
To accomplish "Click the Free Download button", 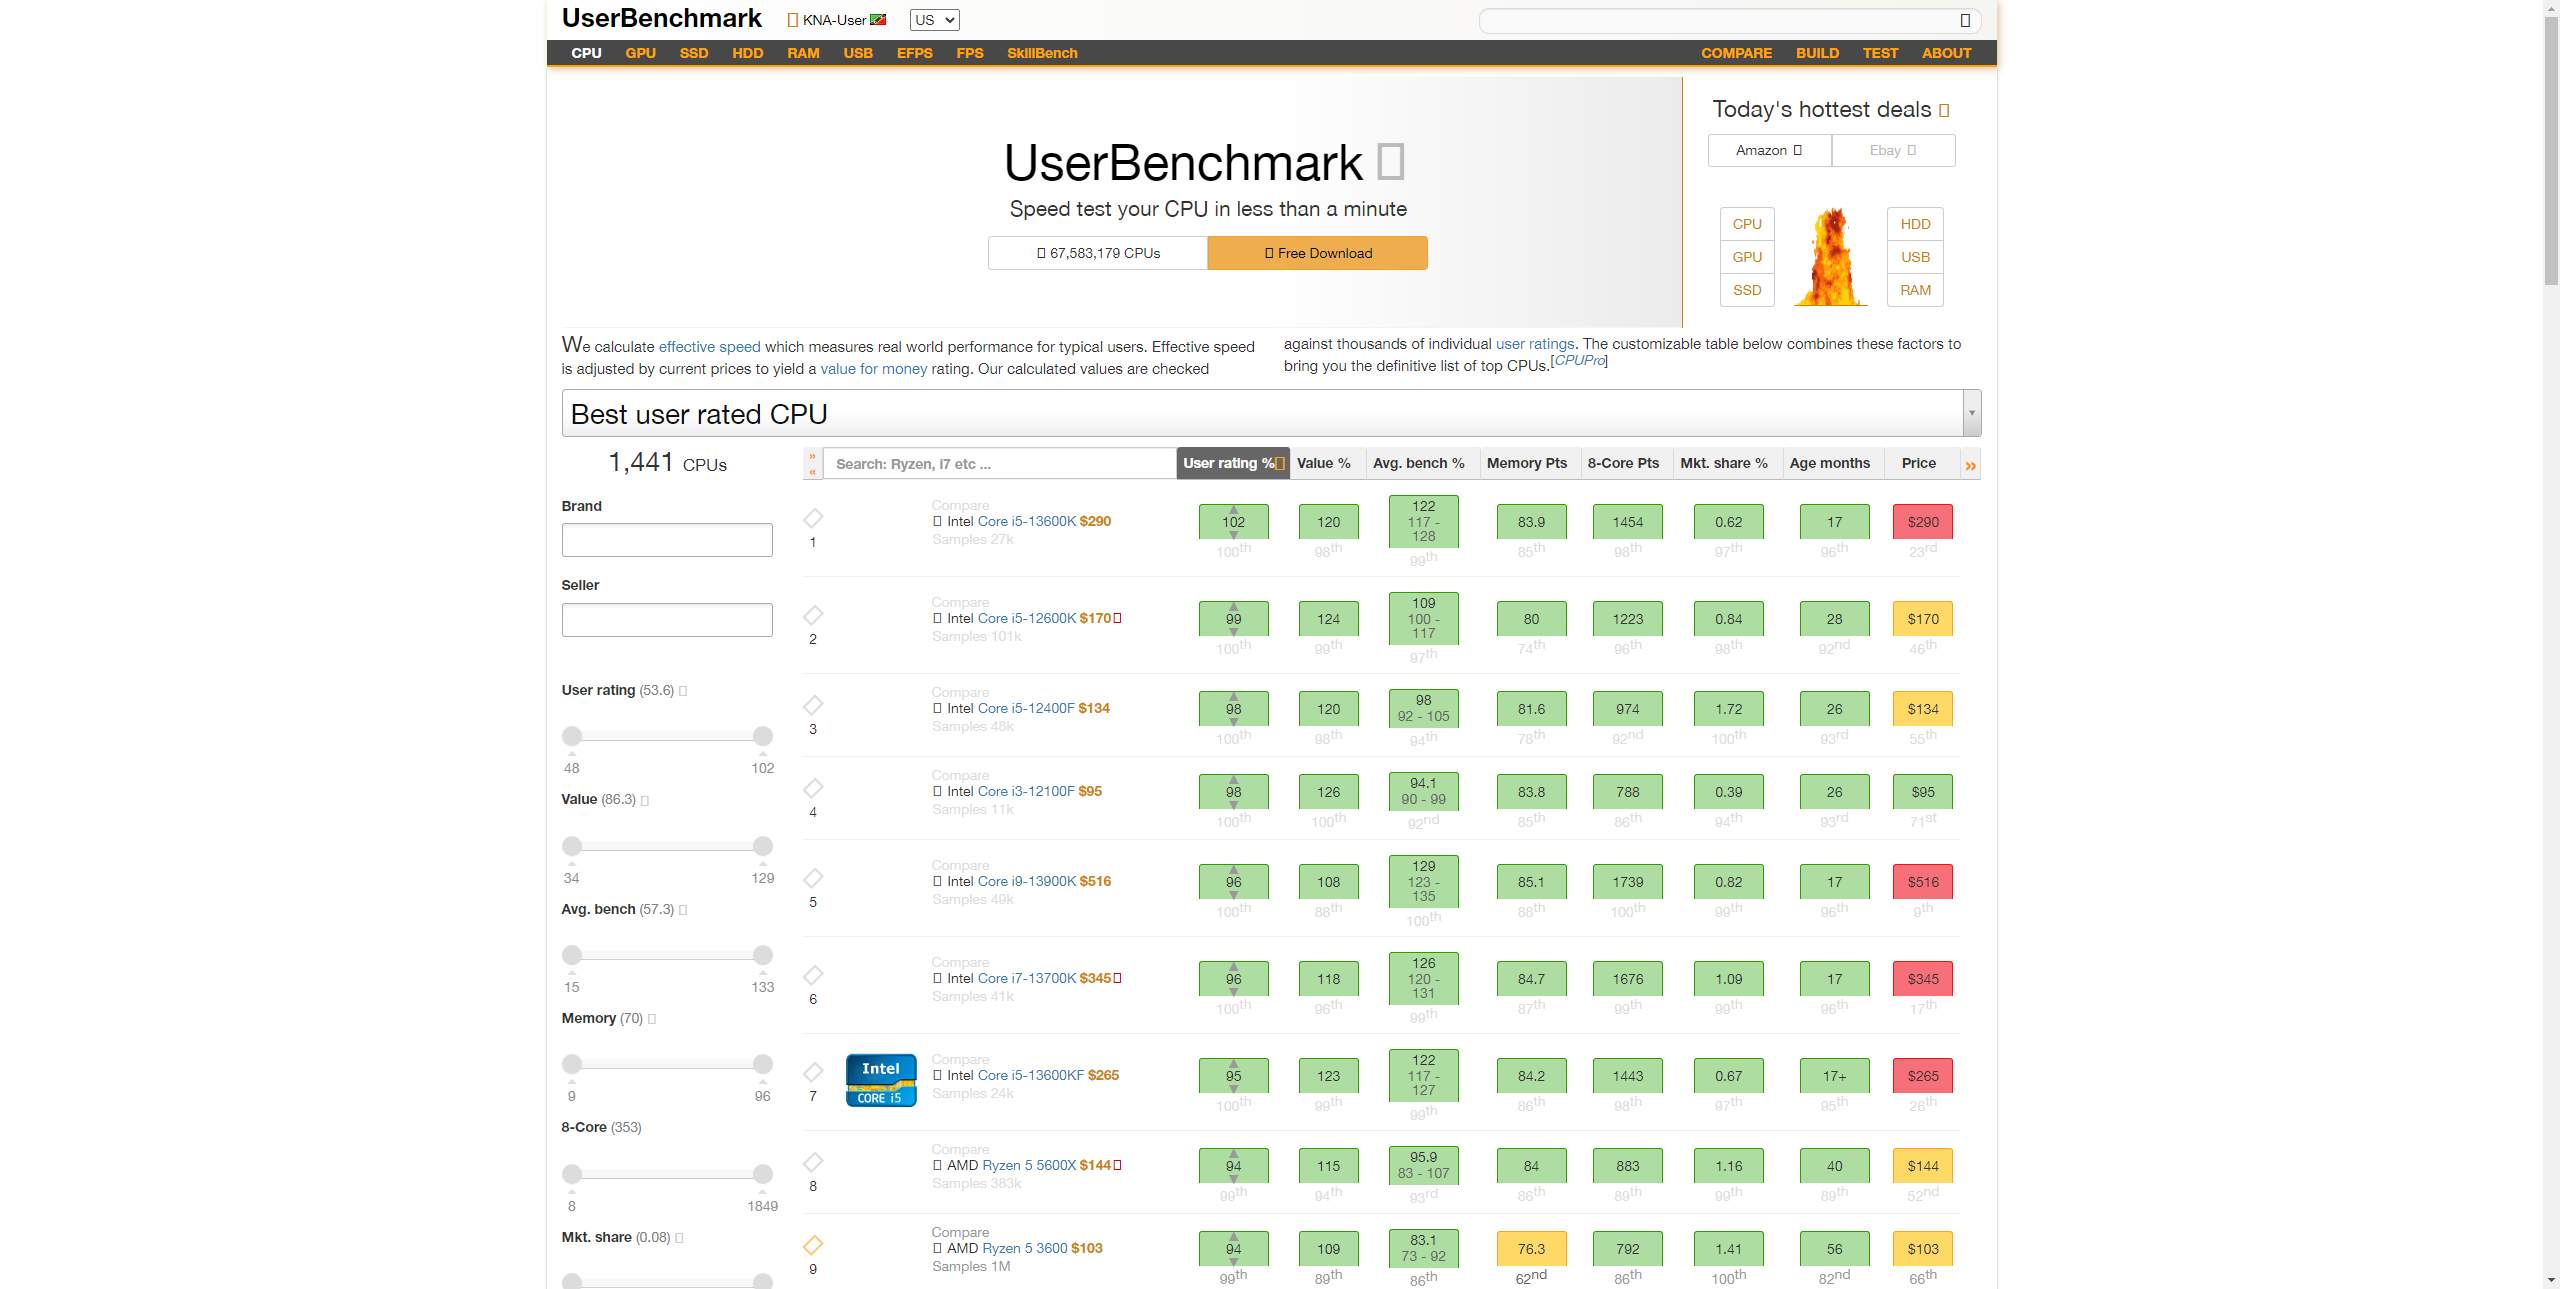I will 1317,253.
